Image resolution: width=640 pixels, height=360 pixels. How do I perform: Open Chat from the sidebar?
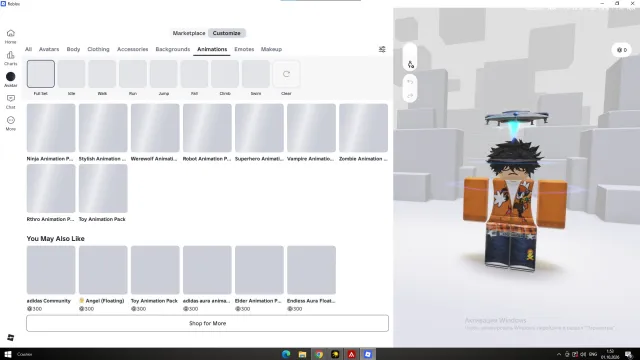click(11, 102)
